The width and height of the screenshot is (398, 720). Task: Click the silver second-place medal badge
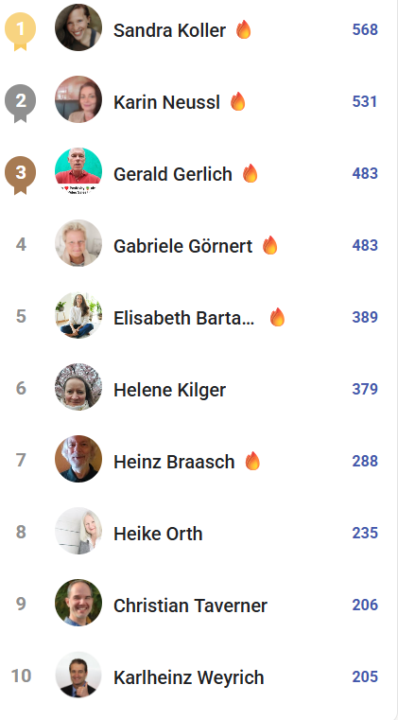pyautogui.click(x=20, y=102)
